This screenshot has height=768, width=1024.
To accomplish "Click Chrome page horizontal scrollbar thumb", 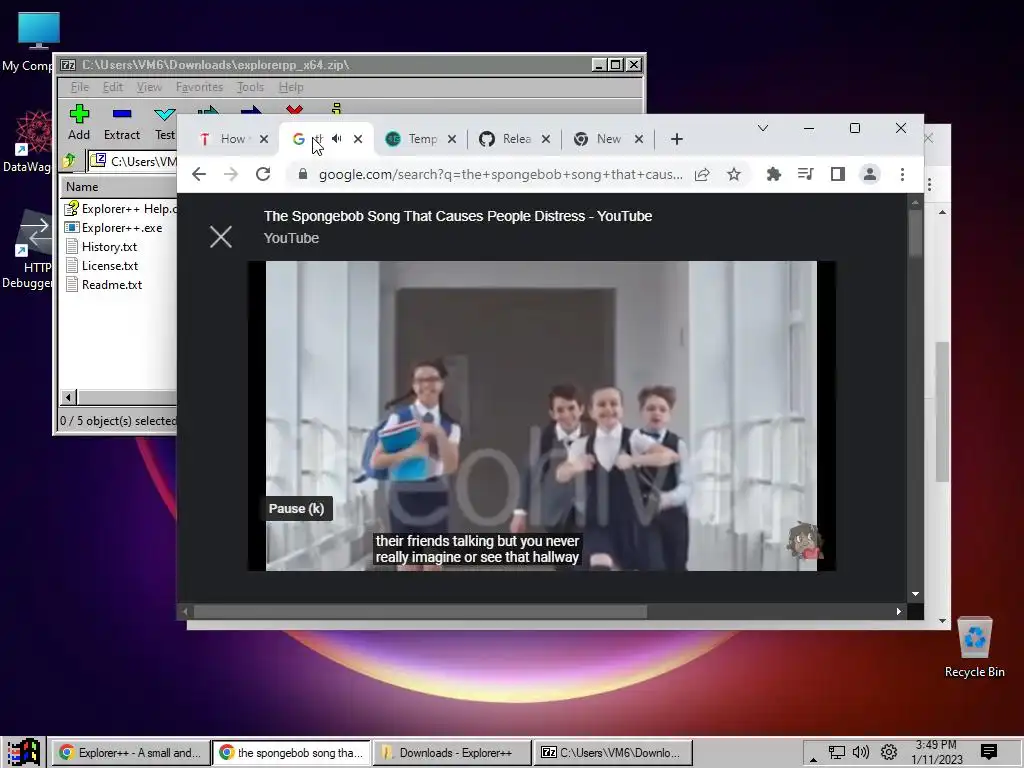I will 420,611.
